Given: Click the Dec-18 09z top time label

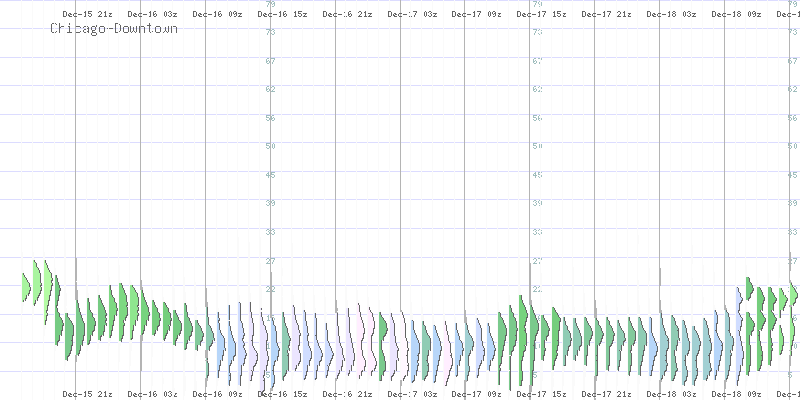Looking at the screenshot, I should 737,15.
